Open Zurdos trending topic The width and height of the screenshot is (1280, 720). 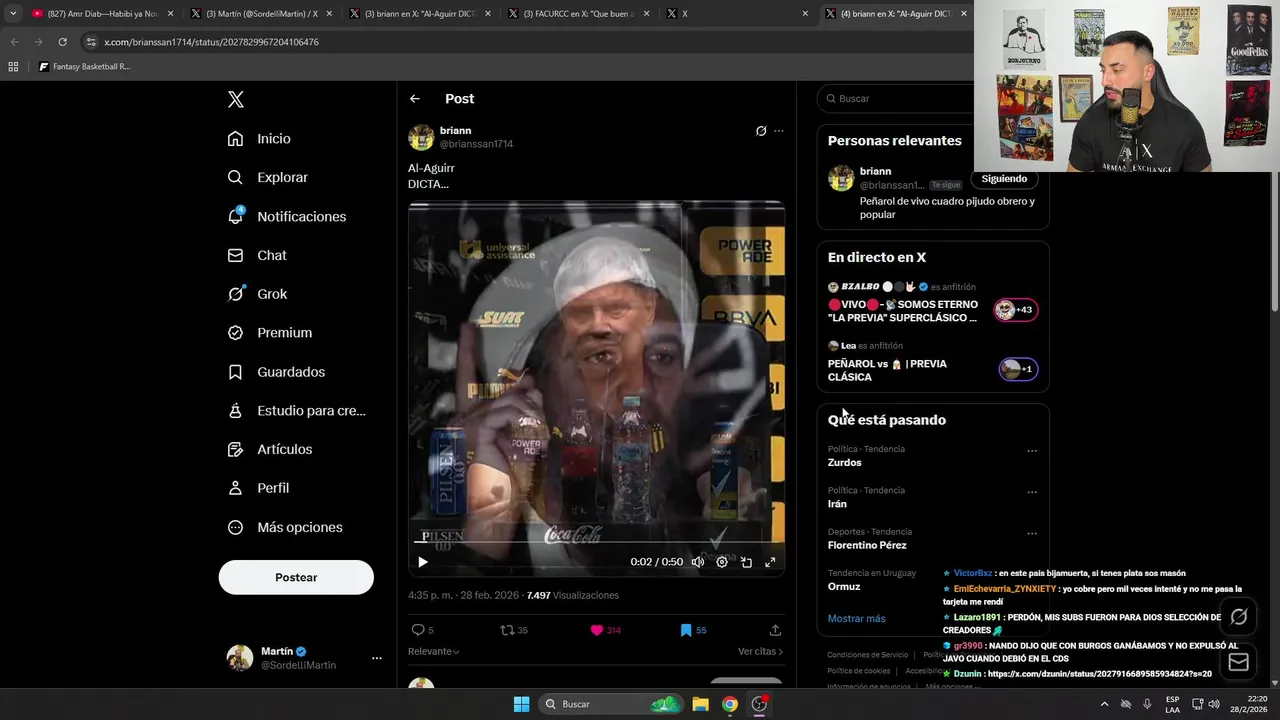click(845, 463)
